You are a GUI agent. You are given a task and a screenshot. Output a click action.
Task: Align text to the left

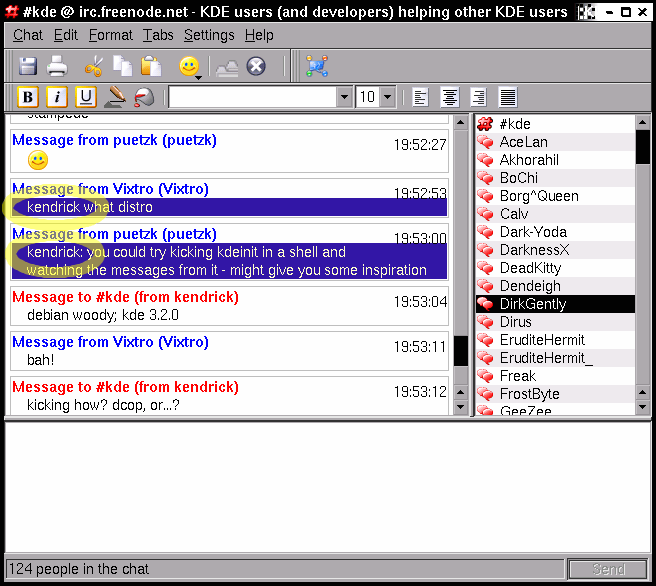pyautogui.click(x=421, y=97)
